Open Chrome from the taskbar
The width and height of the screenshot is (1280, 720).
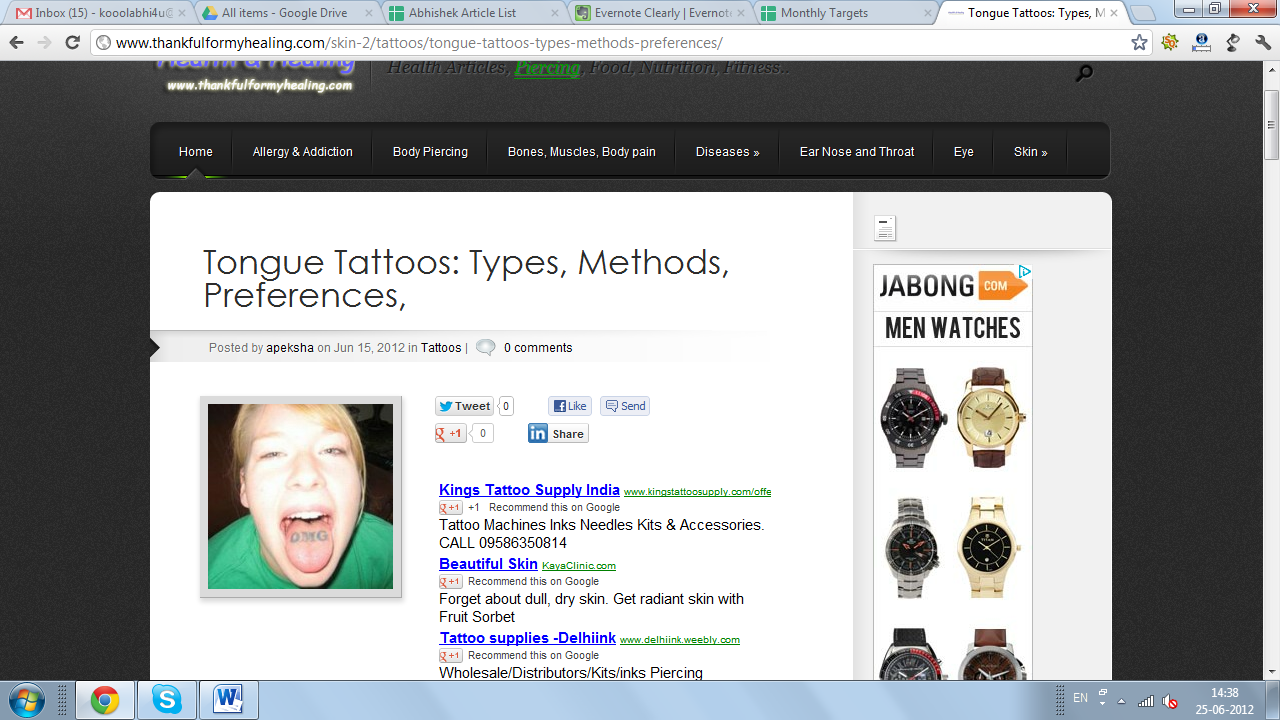click(105, 700)
